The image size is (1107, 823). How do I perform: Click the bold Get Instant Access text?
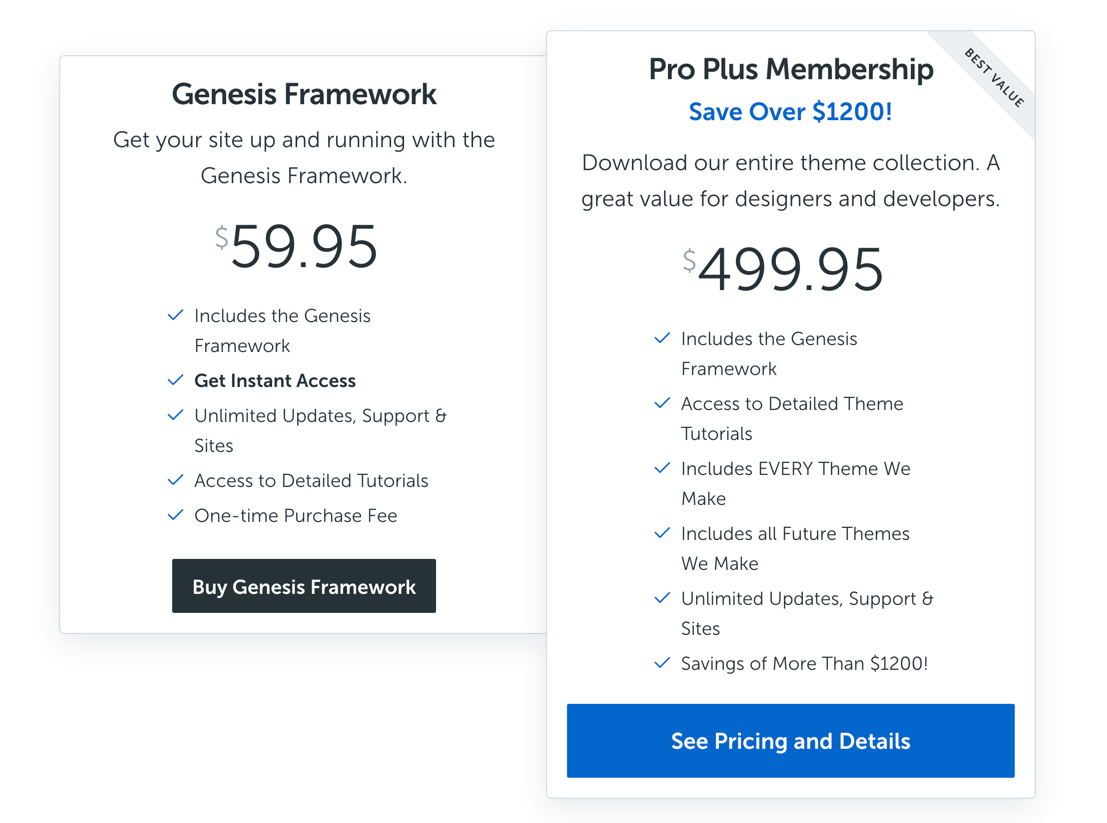(x=275, y=380)
